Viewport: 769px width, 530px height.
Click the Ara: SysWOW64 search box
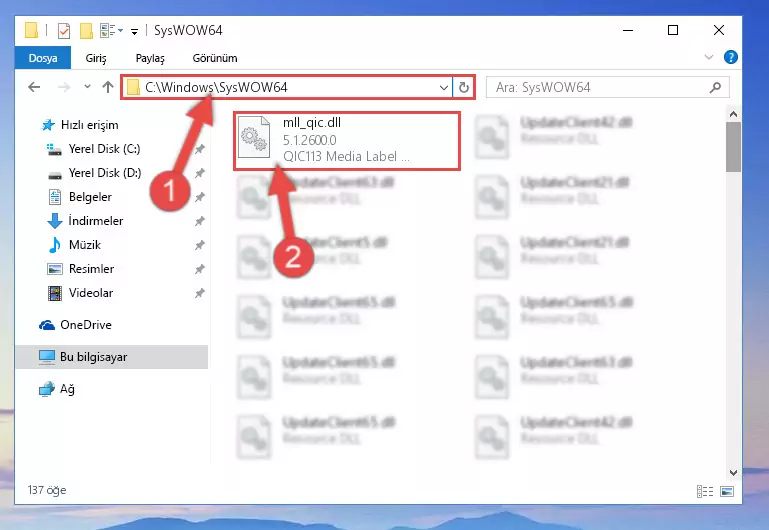click(x=607, y=88)
